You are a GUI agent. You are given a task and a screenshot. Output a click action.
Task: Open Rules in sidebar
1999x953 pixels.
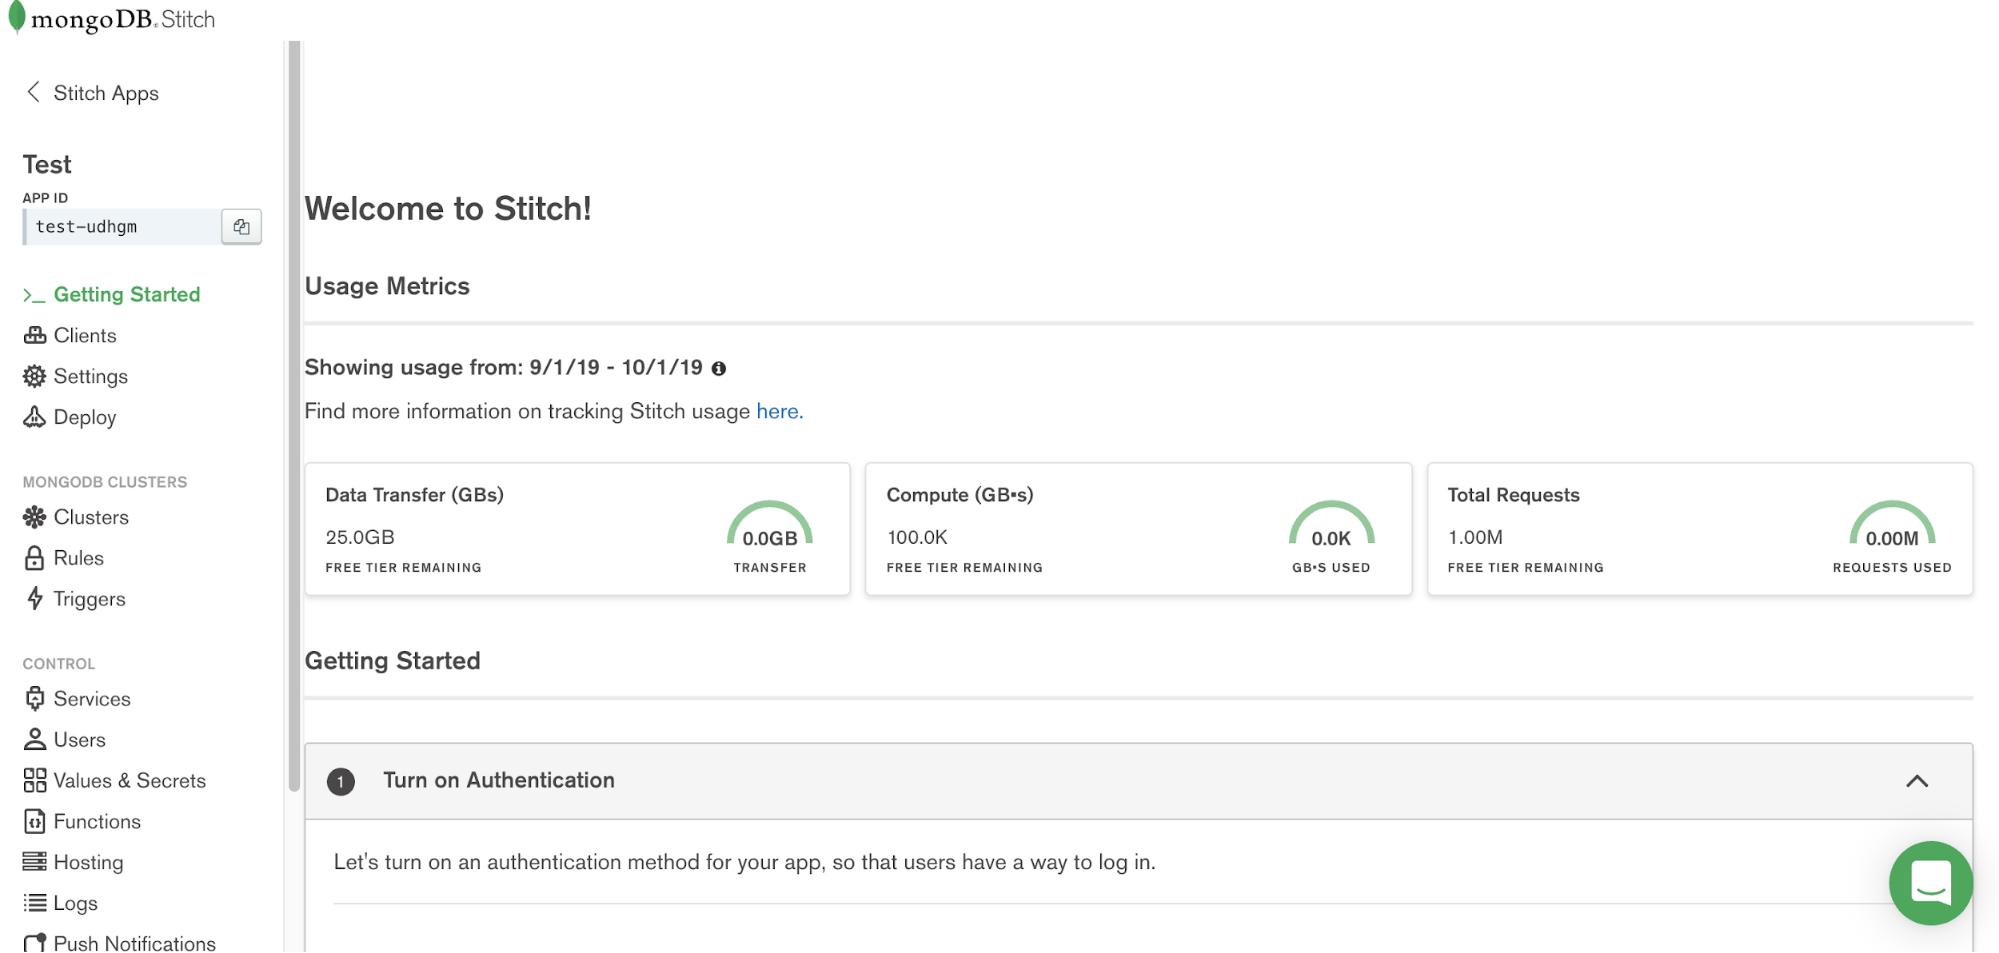79,558
